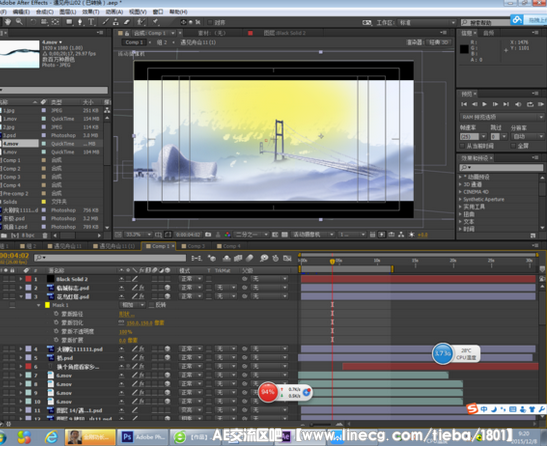Open the Mask 1 相加 mode dropdown
The height and width of the screenshot is (452, 548).
click(132, 305)
